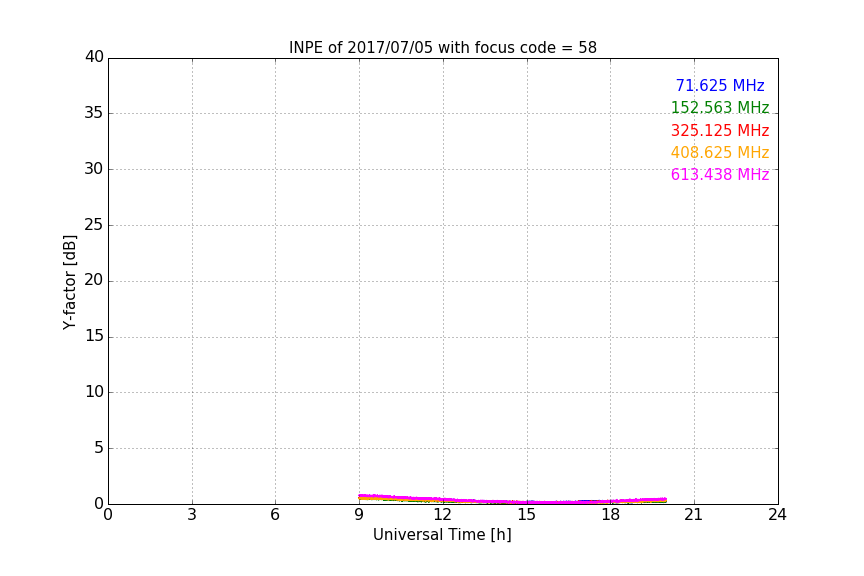864x576 pixels.
Task: Click x-axis tick value 9
Action: pyautogui.click(x=359, y=515)
